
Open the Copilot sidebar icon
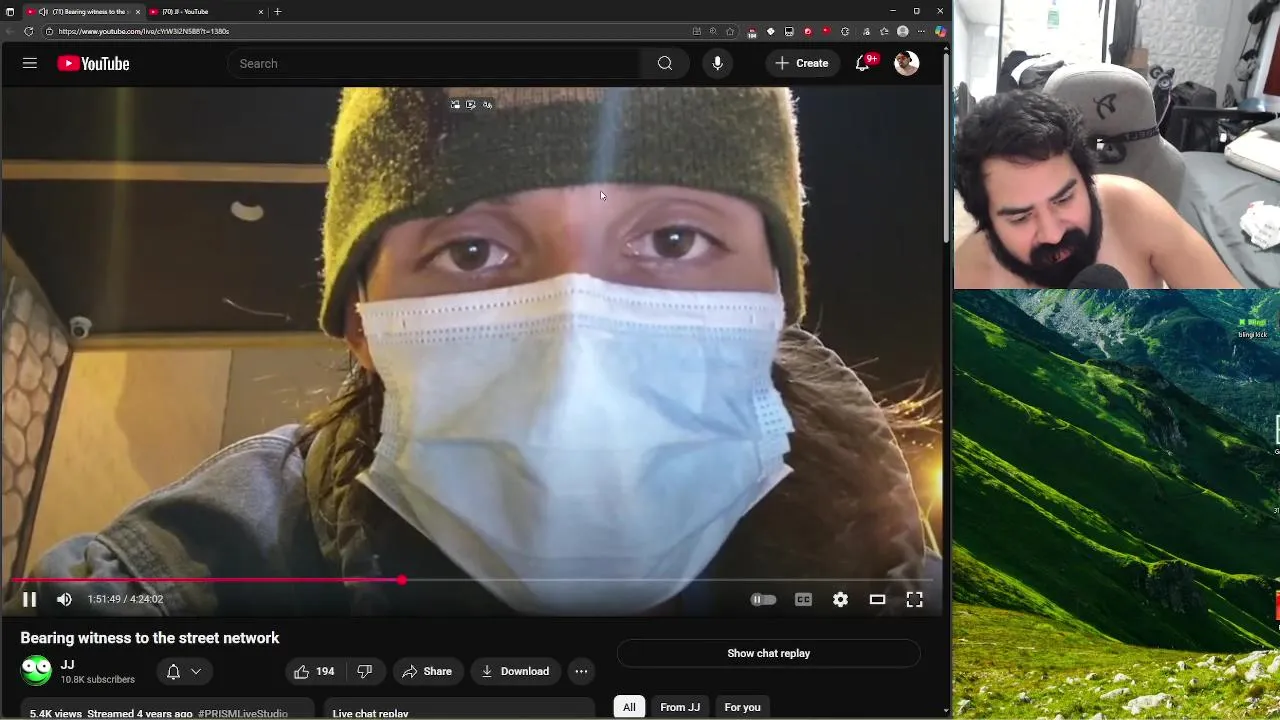tap(940, 31)
